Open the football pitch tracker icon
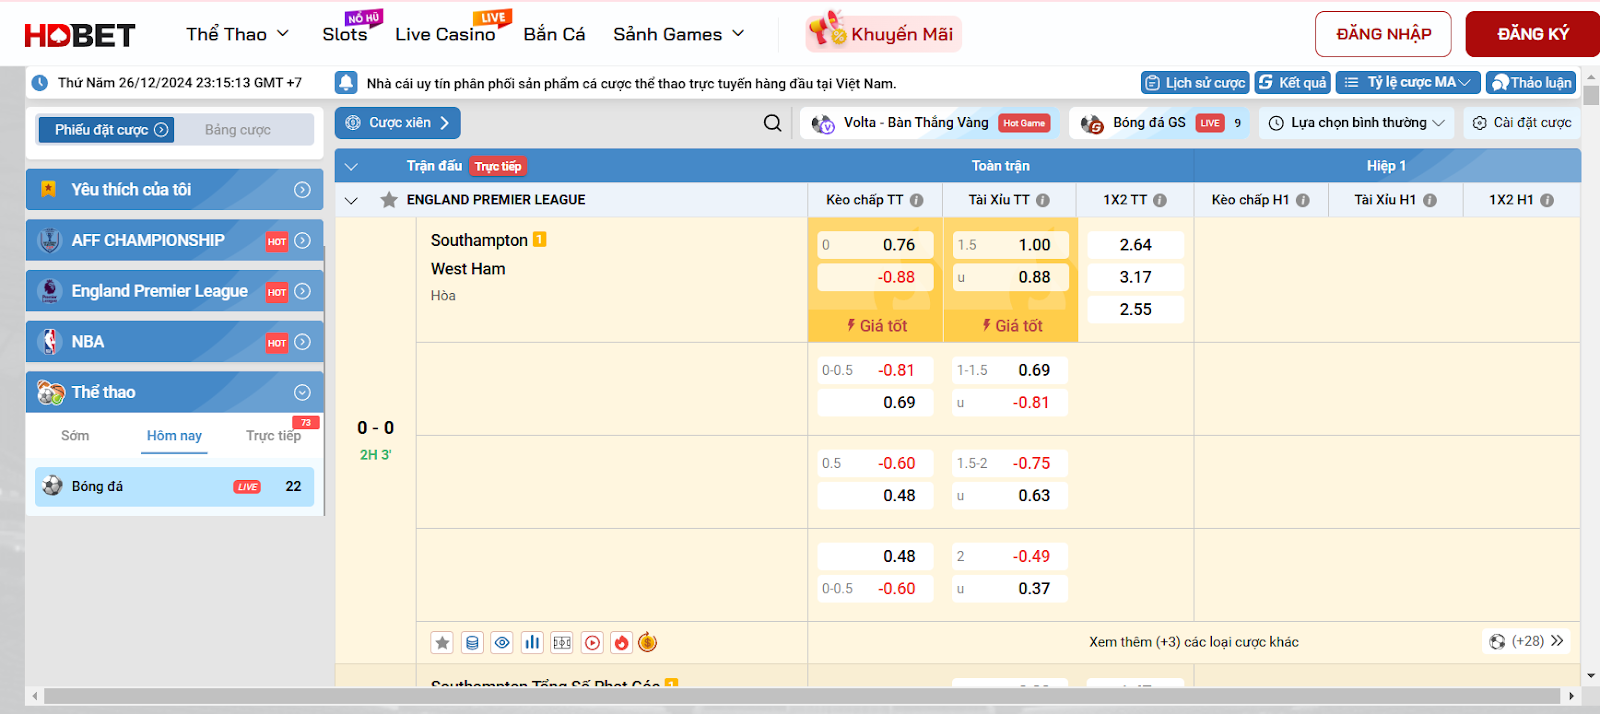Screen dimensions: 1600x714 (x=562, y=643)
